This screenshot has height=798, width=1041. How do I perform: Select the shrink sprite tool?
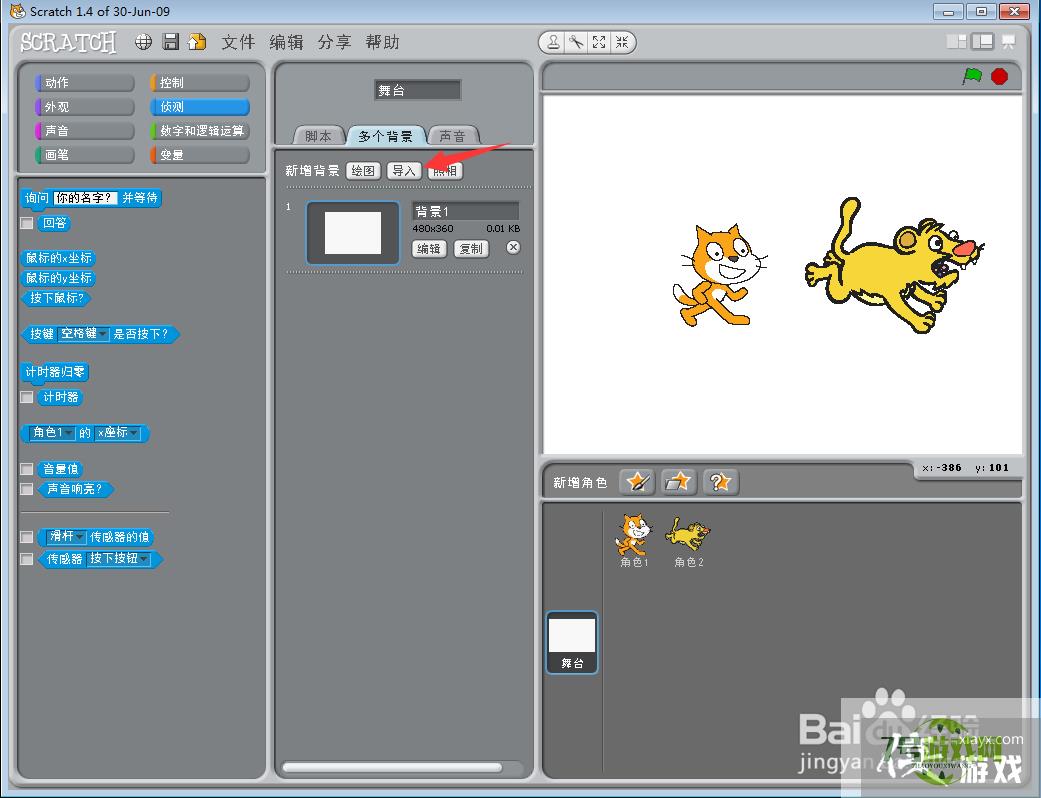[622, 42]
